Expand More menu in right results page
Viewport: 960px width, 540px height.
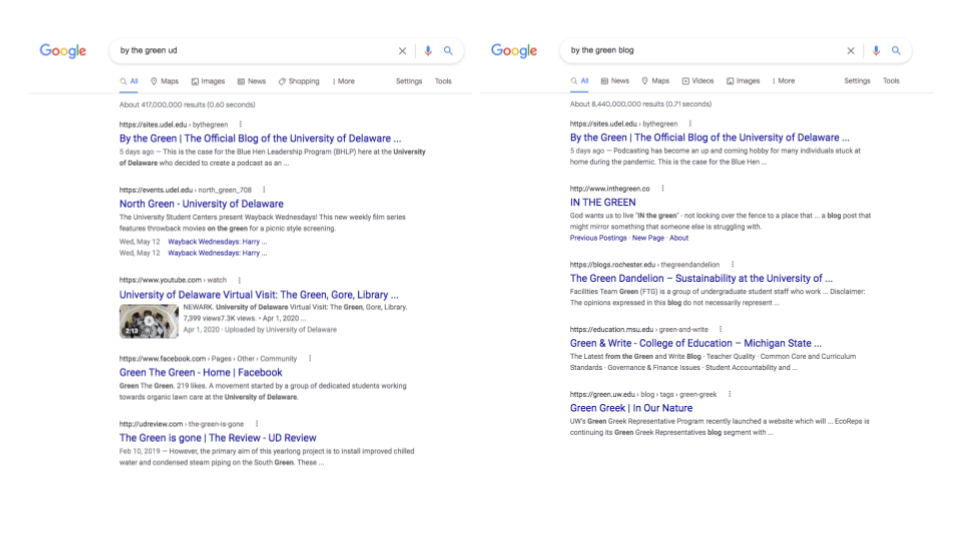click(784, 81)
